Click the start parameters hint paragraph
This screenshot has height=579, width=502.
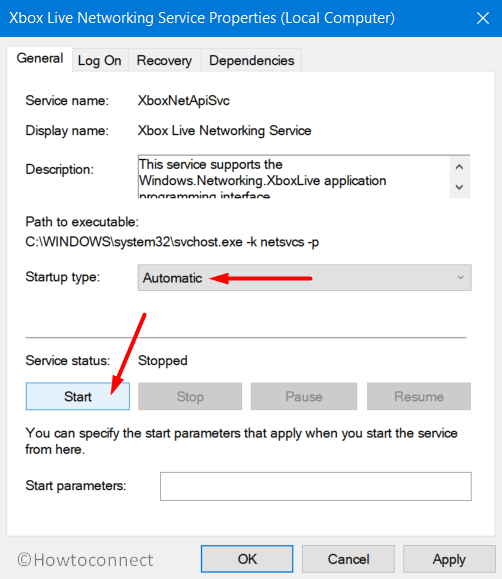(241, 441)
